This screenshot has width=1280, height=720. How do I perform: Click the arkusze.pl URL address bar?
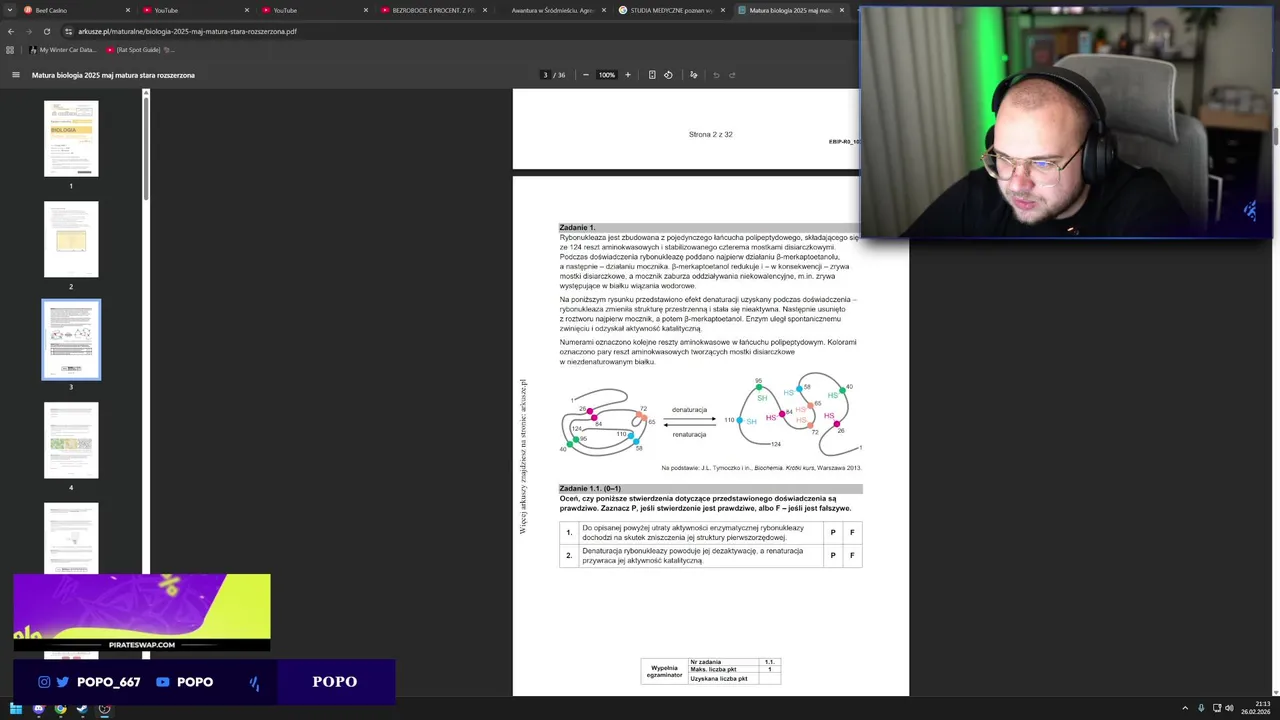[x=187, y=31]
